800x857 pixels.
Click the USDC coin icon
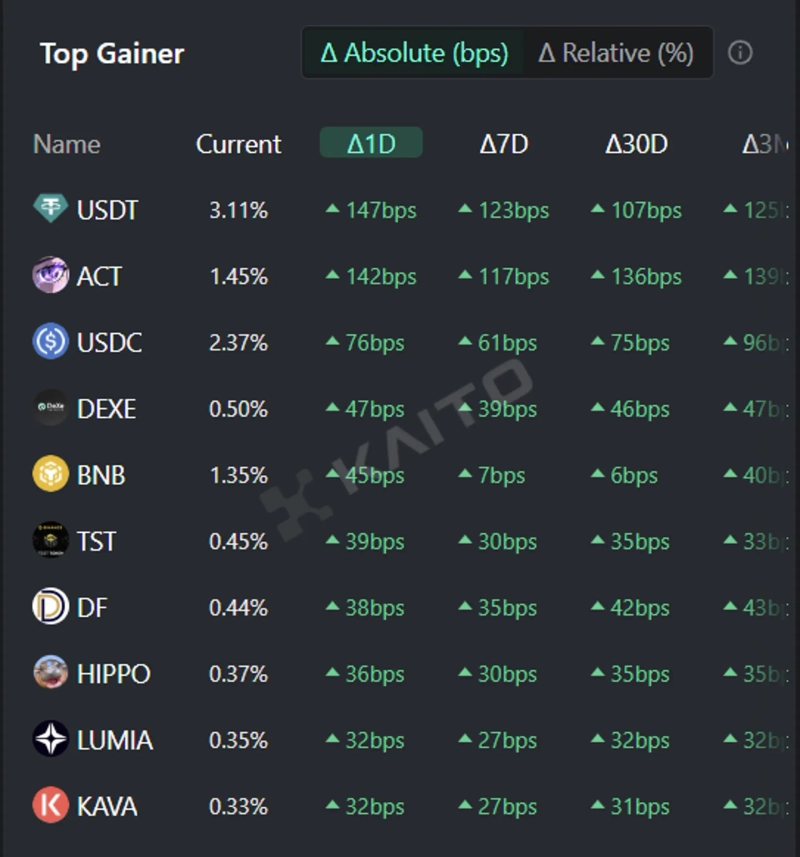[50, 342]
